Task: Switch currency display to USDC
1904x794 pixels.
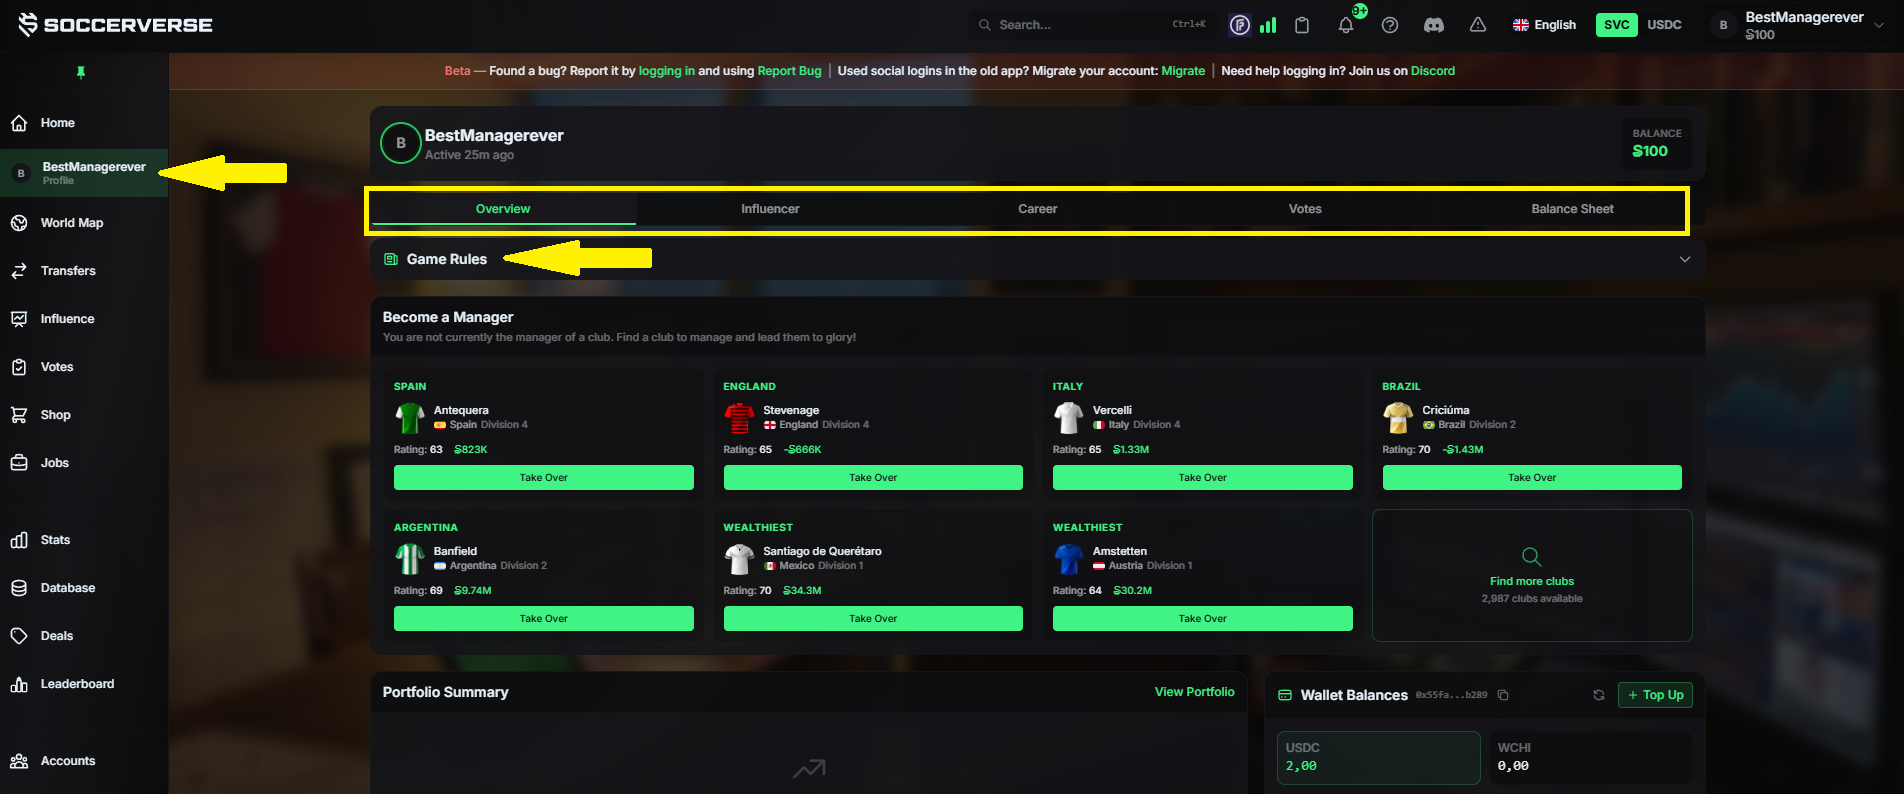Action: click(x=1664, y=25)
